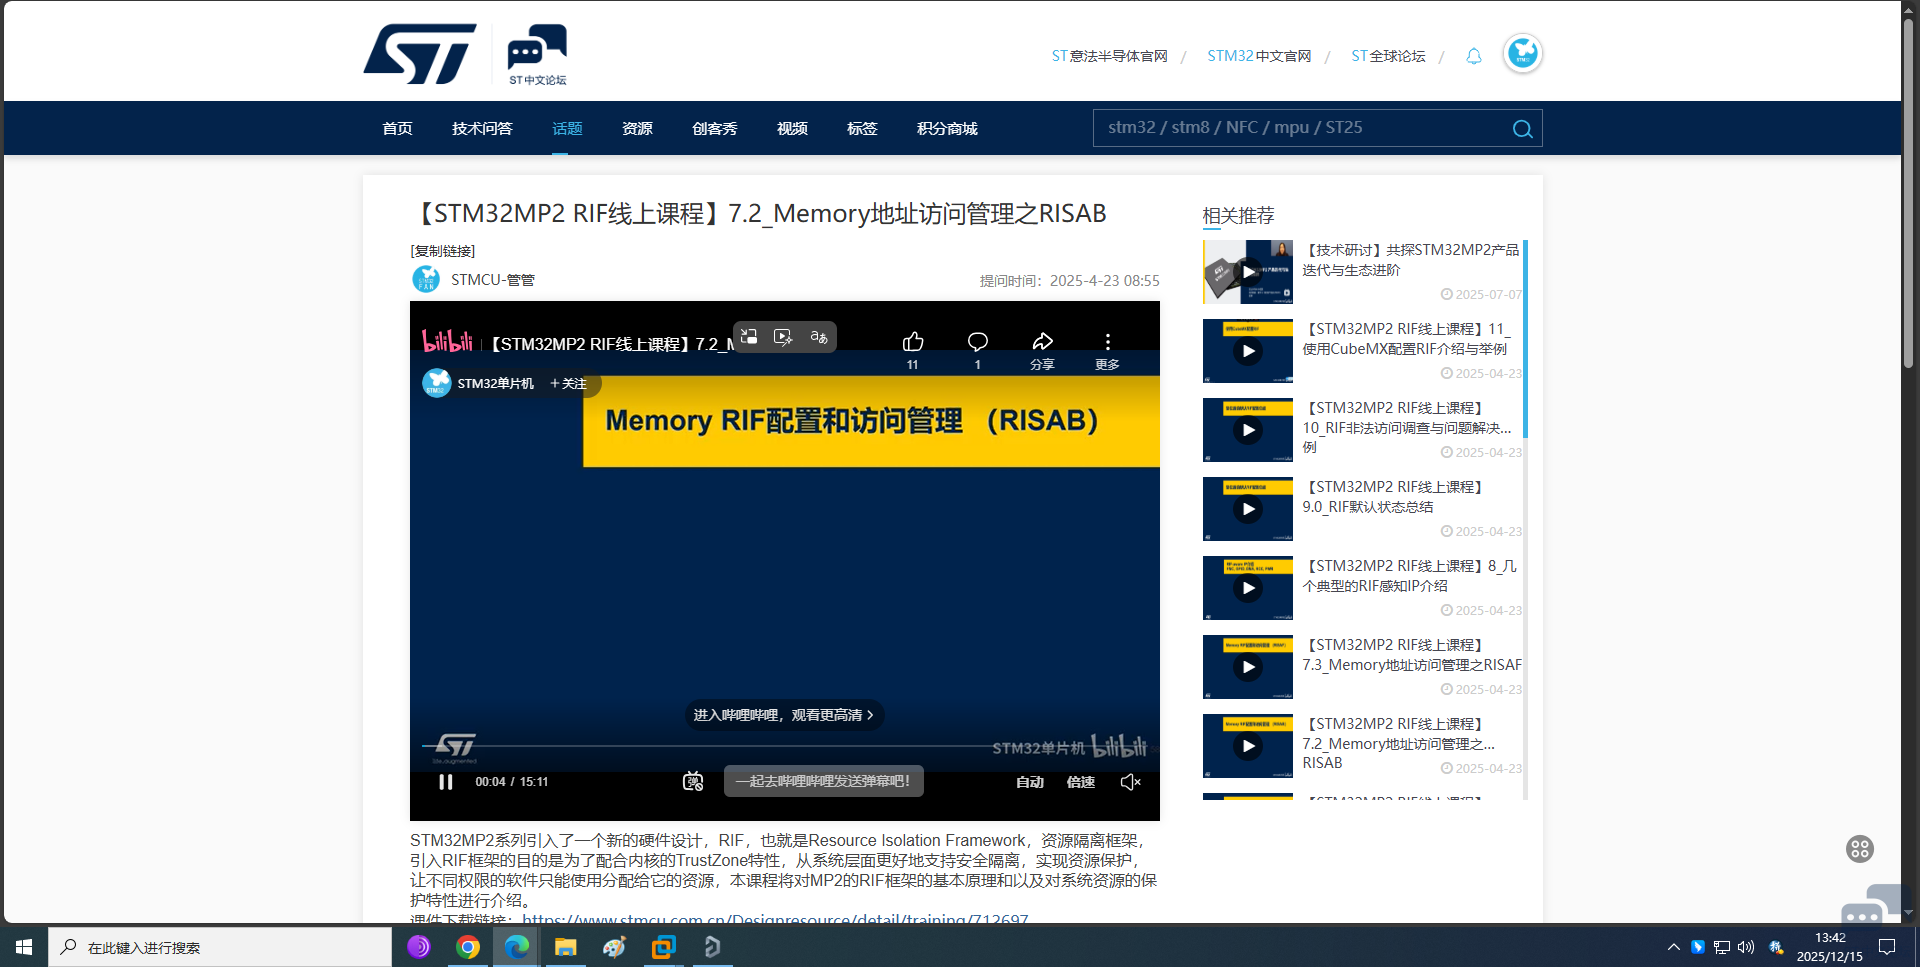Open File Explorer from the taskbar
Screen dimensions: 1920x967
click(x=566, y=947)
